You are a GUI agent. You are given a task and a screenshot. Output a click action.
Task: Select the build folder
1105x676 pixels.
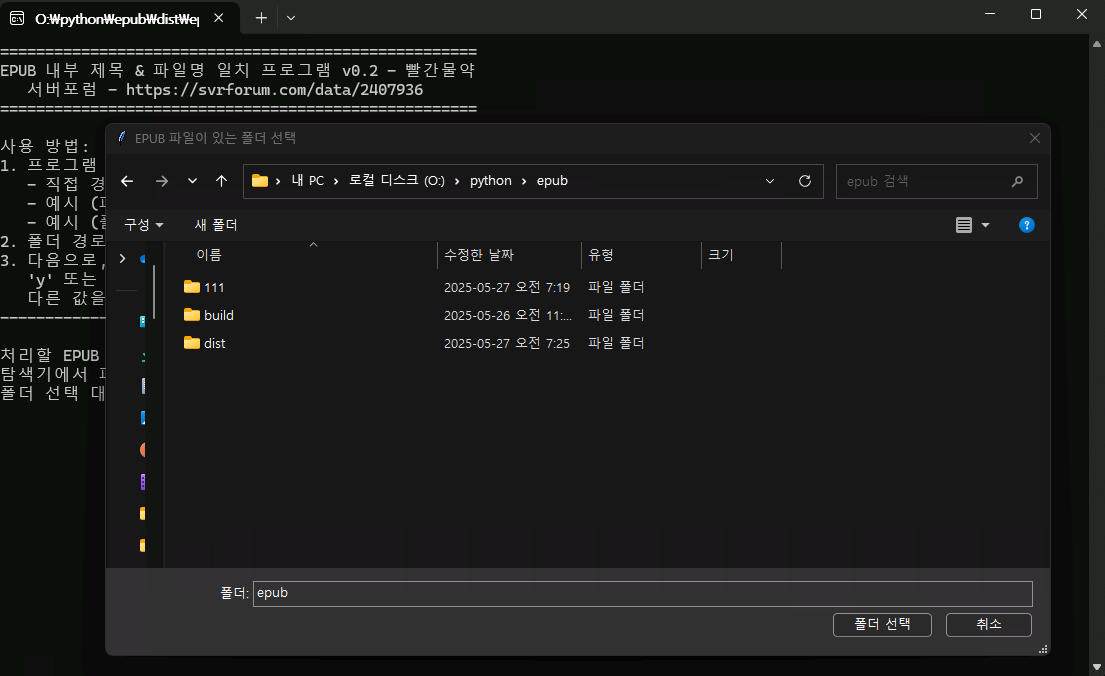point(218,315)
